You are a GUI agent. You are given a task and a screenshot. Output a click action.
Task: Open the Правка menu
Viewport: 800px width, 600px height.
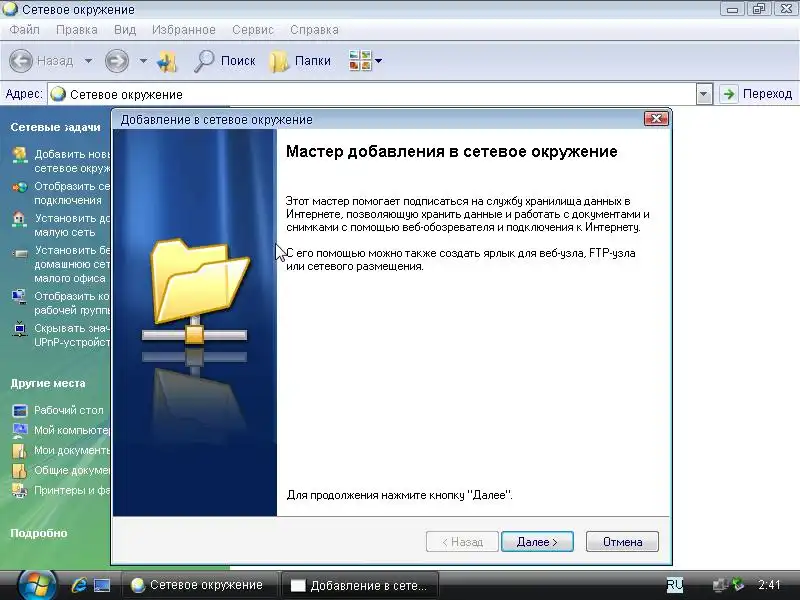77,30
